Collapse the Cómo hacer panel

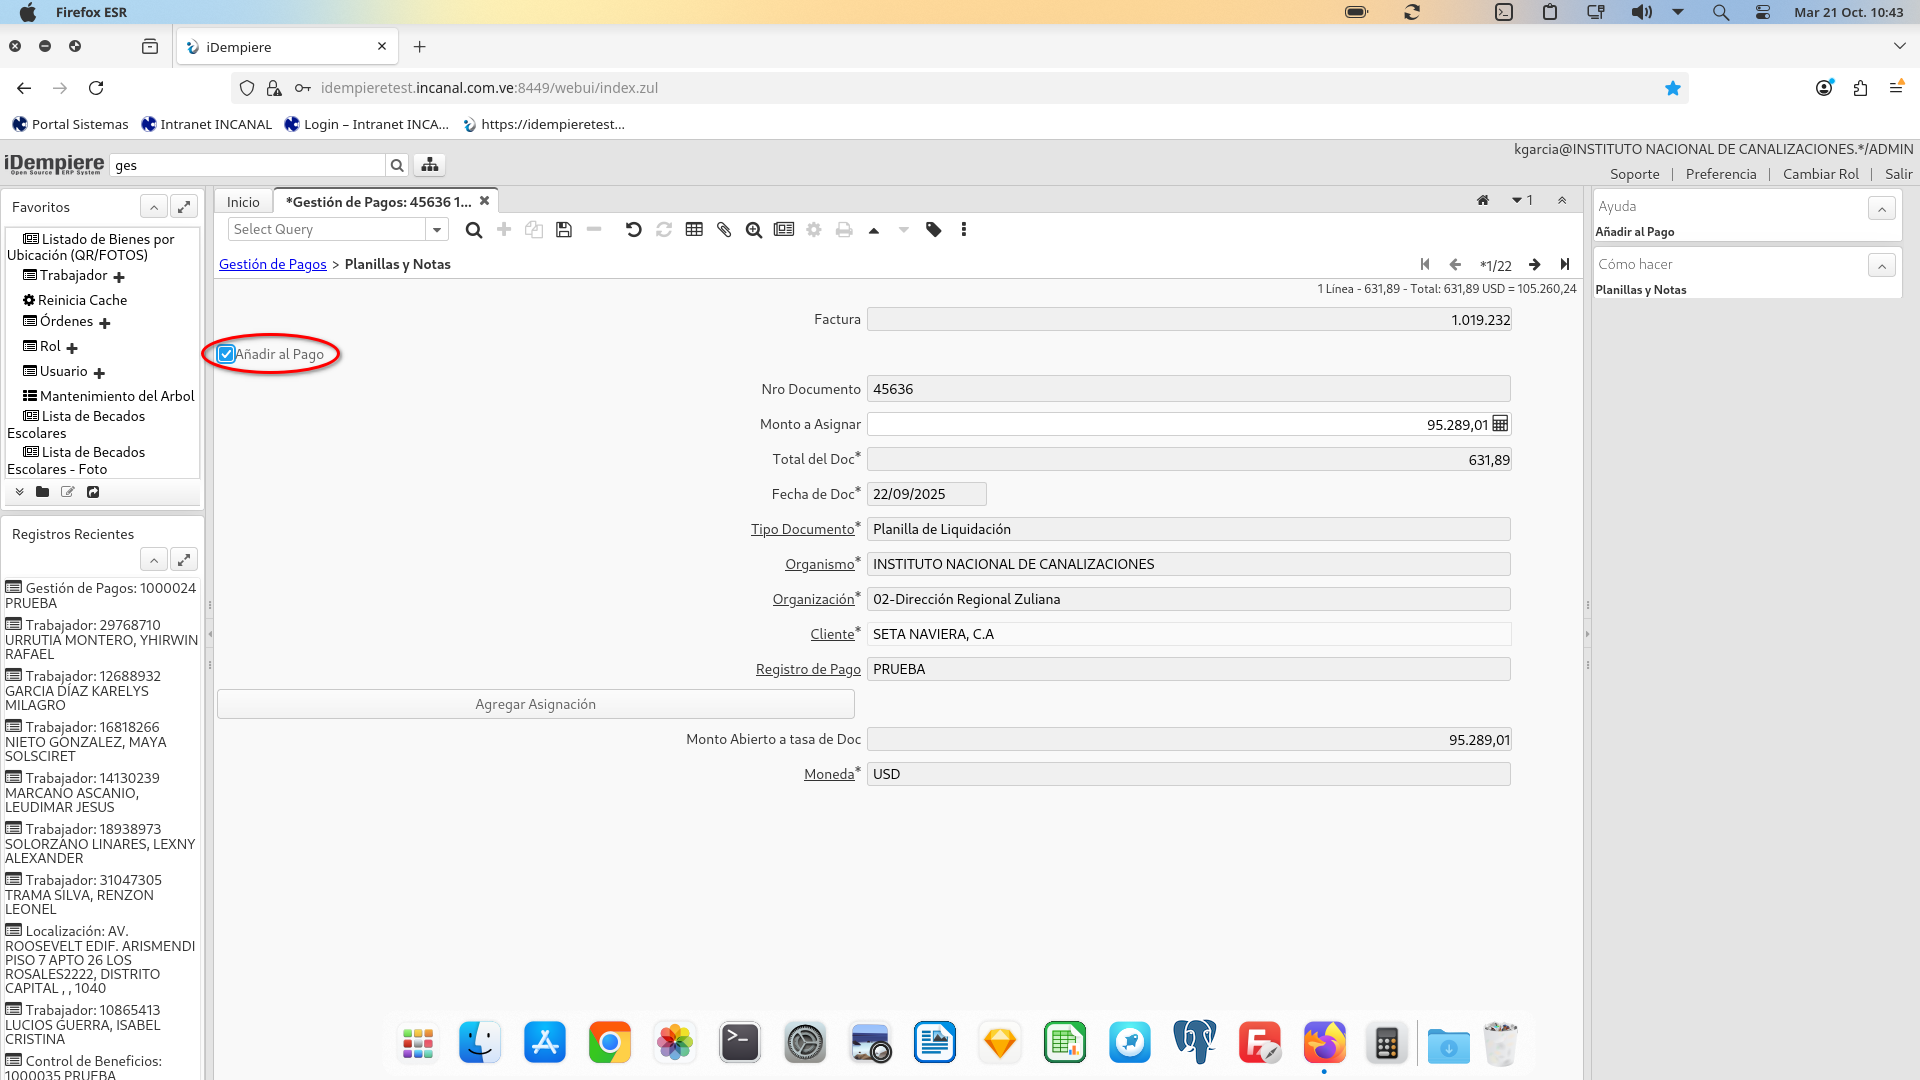click(1881, 266)
